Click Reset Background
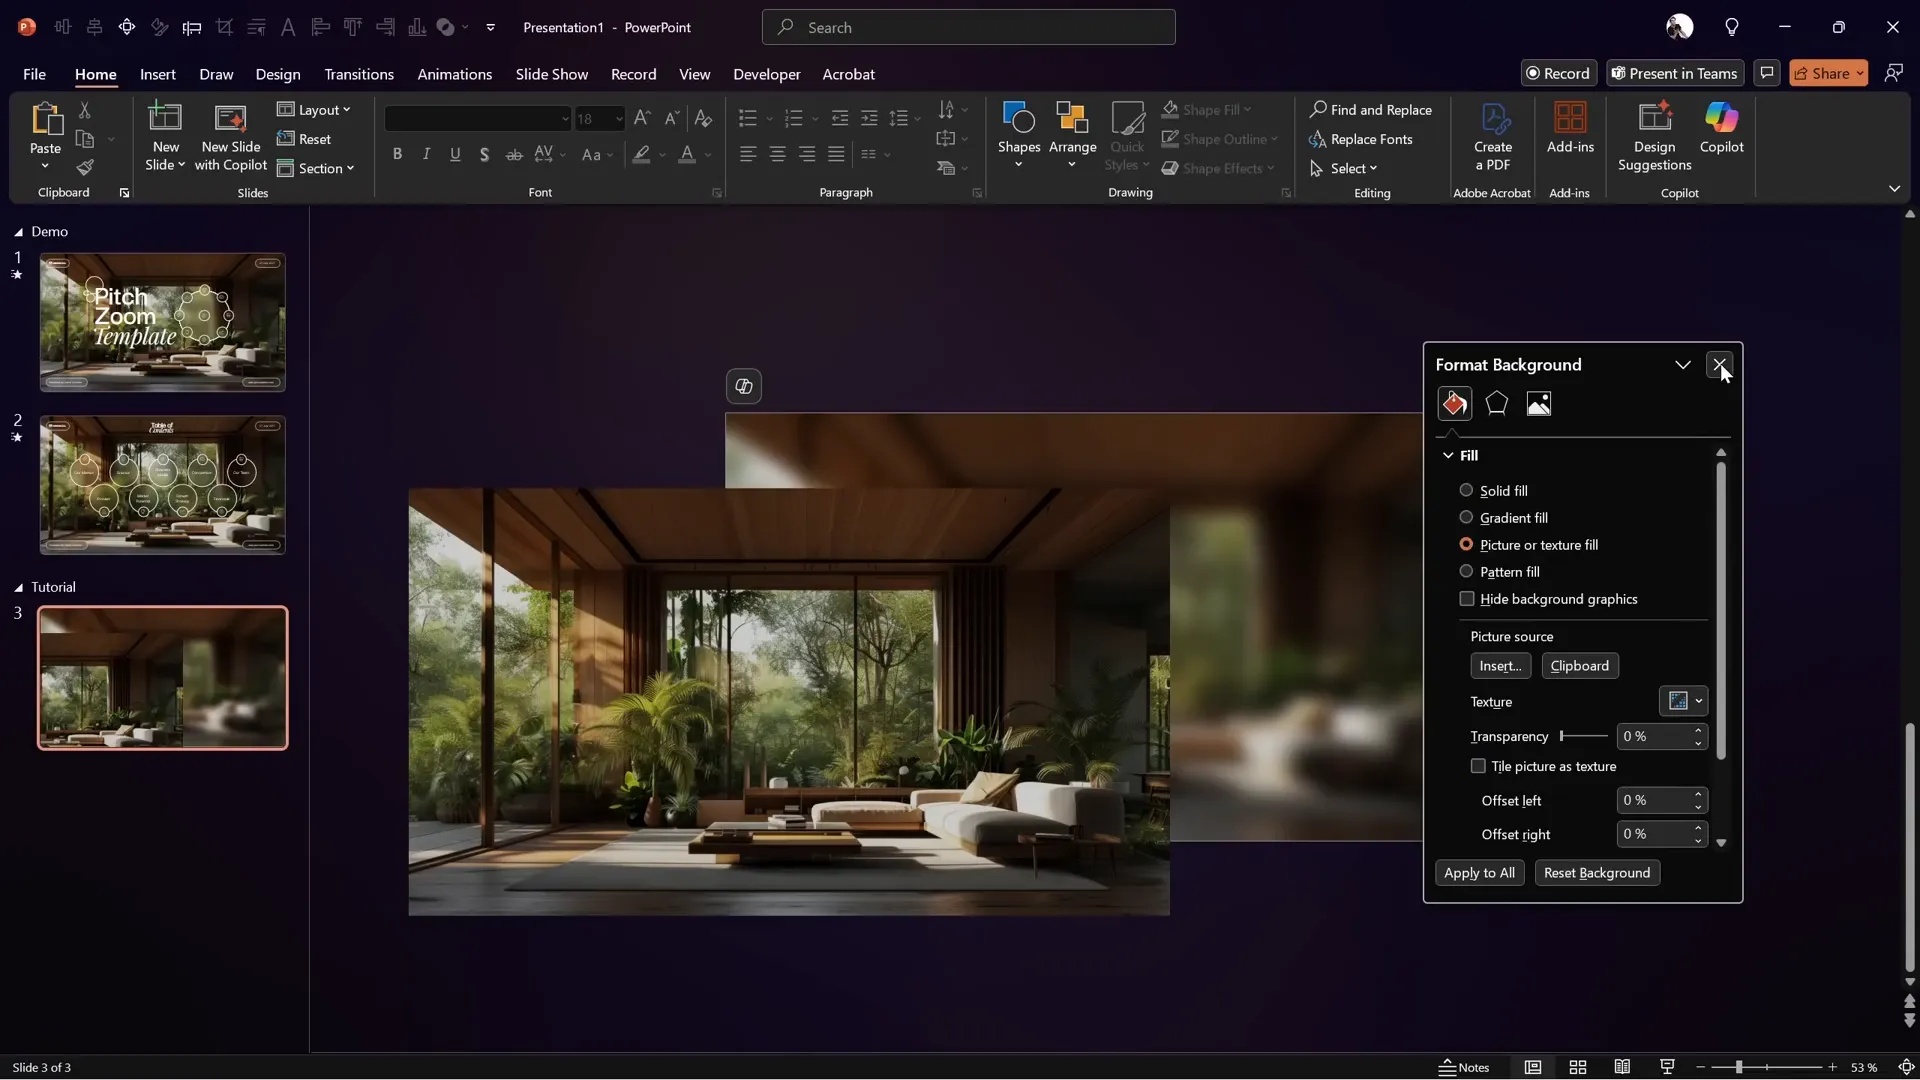Viewport: 1920px width, 1080px height. pos(1597,873)
